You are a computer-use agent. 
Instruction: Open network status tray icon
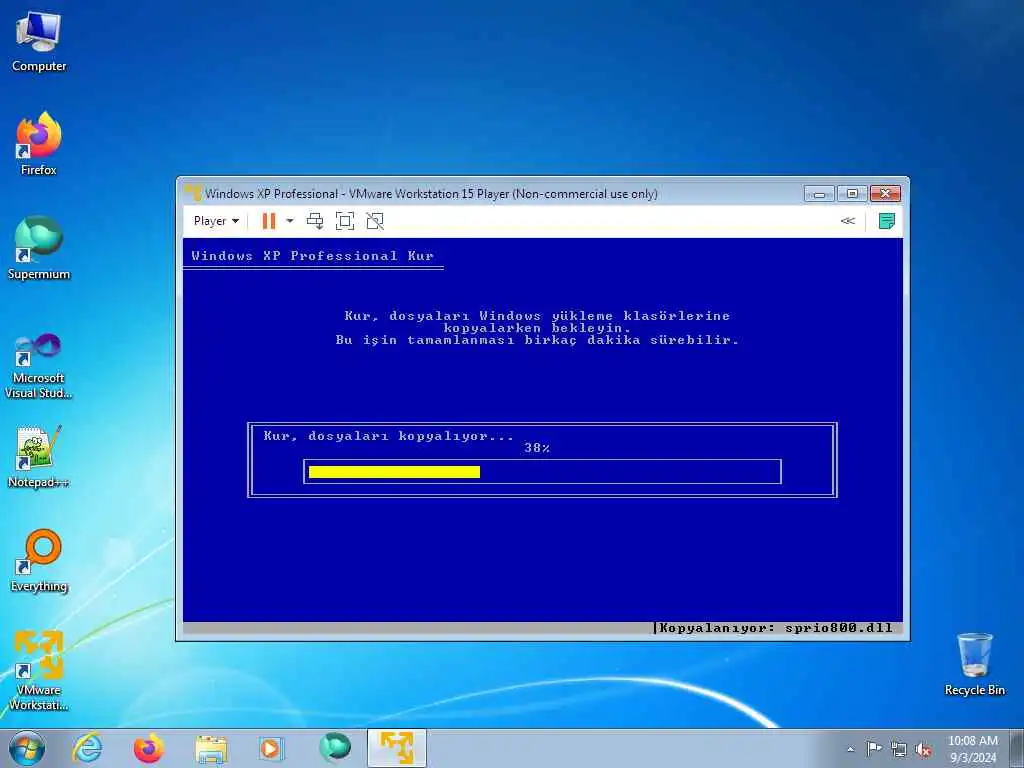899,750
